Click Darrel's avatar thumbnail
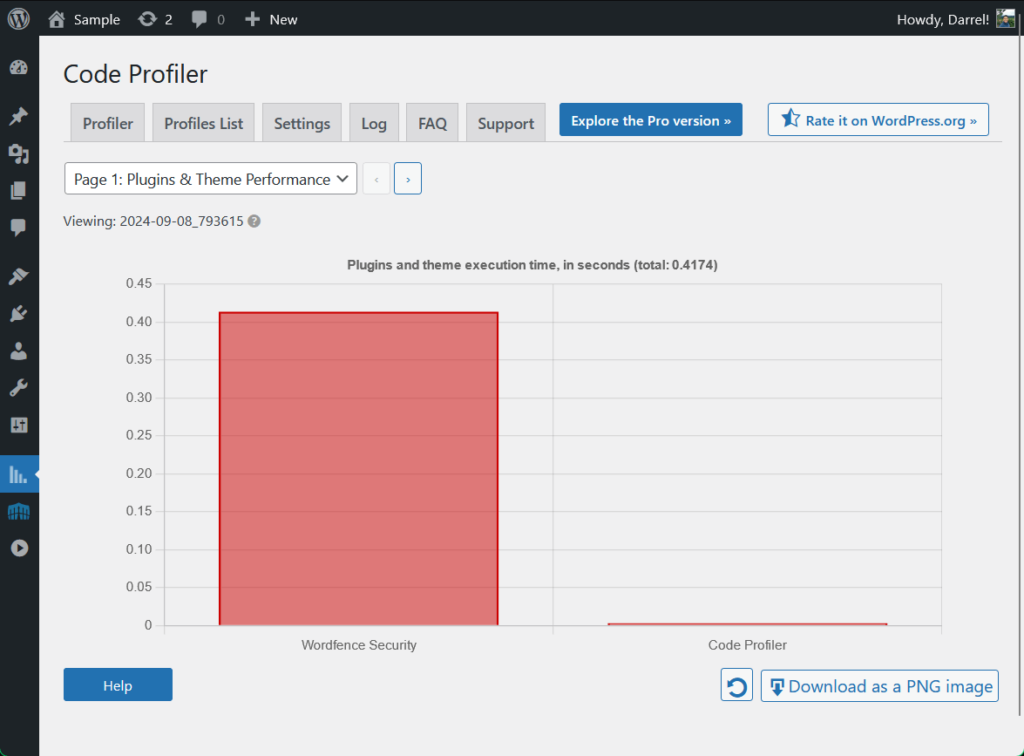Viewport: 1024px width, 756px height. 1005,19
